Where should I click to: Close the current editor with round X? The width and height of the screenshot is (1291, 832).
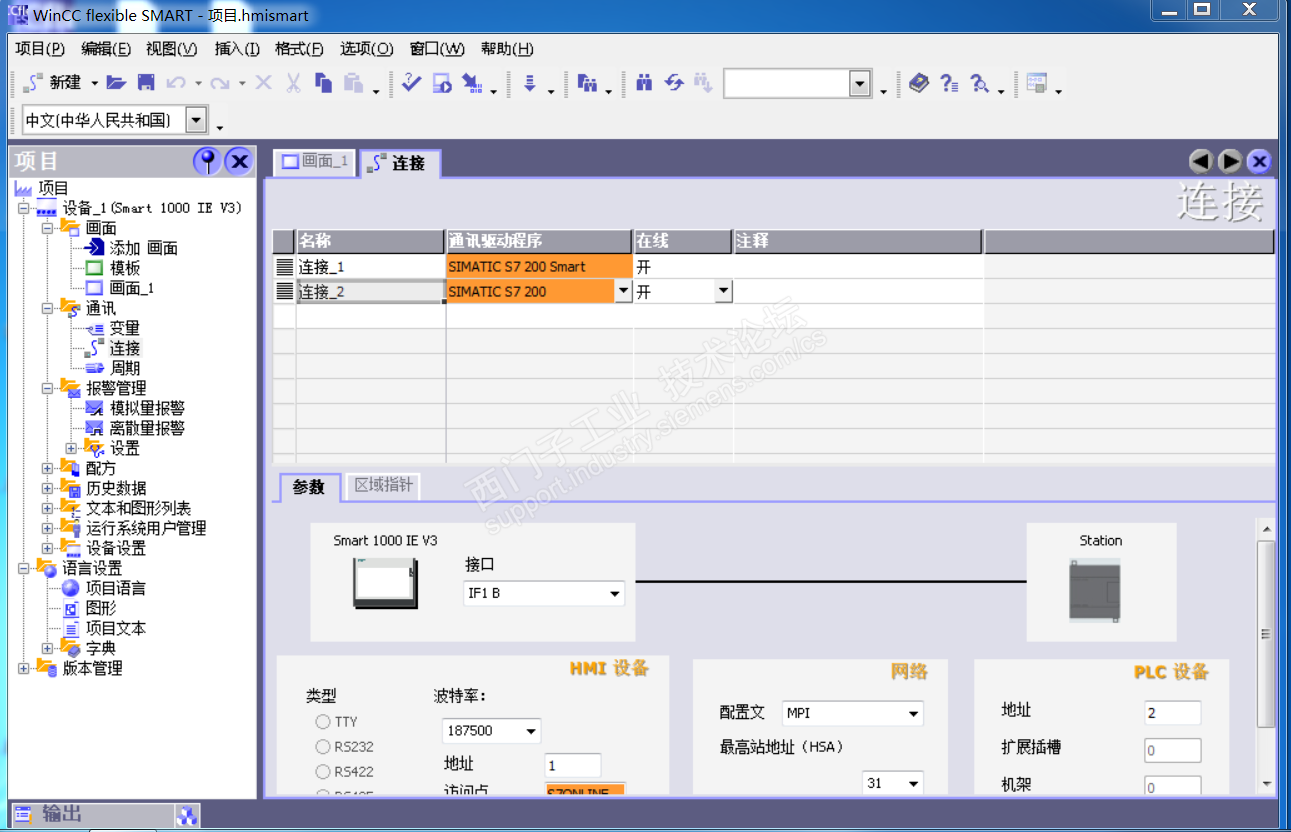(1259, 161)
